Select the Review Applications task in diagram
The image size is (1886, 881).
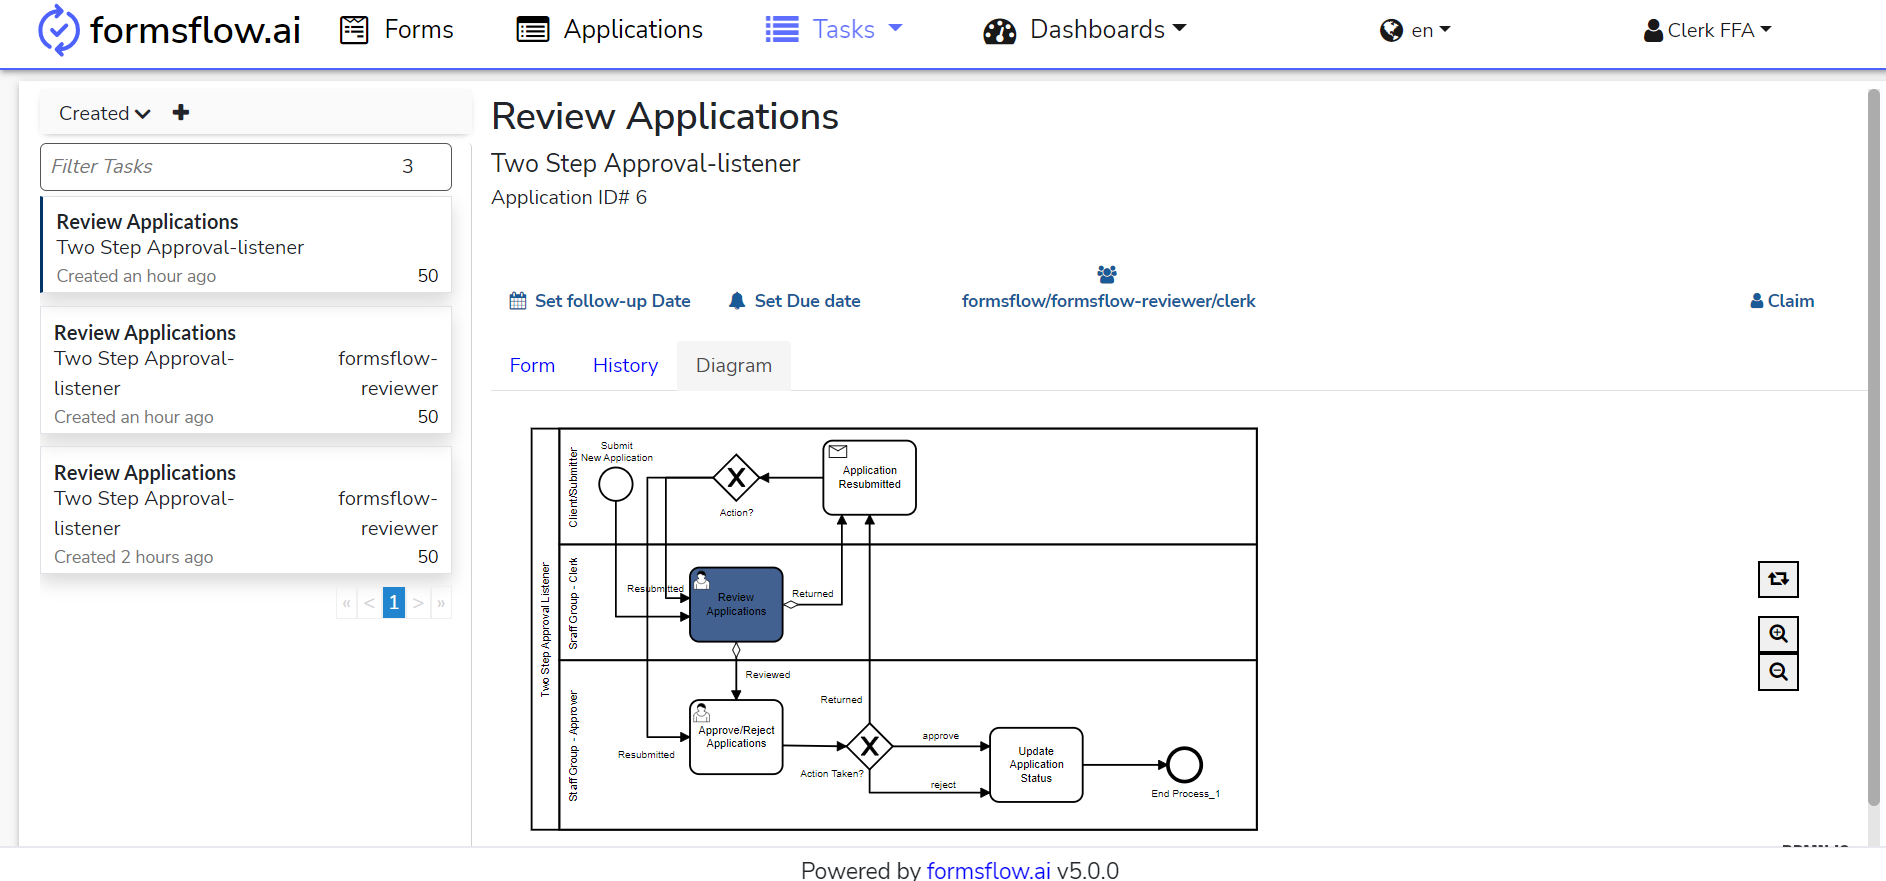pyautogui.click(x=736, y=605)
